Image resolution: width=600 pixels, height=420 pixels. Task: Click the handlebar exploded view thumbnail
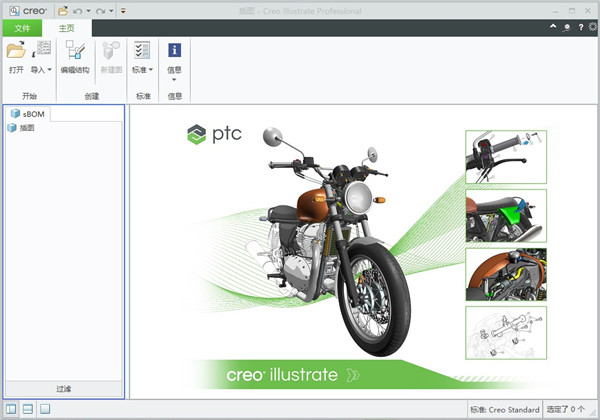(506, 157)
